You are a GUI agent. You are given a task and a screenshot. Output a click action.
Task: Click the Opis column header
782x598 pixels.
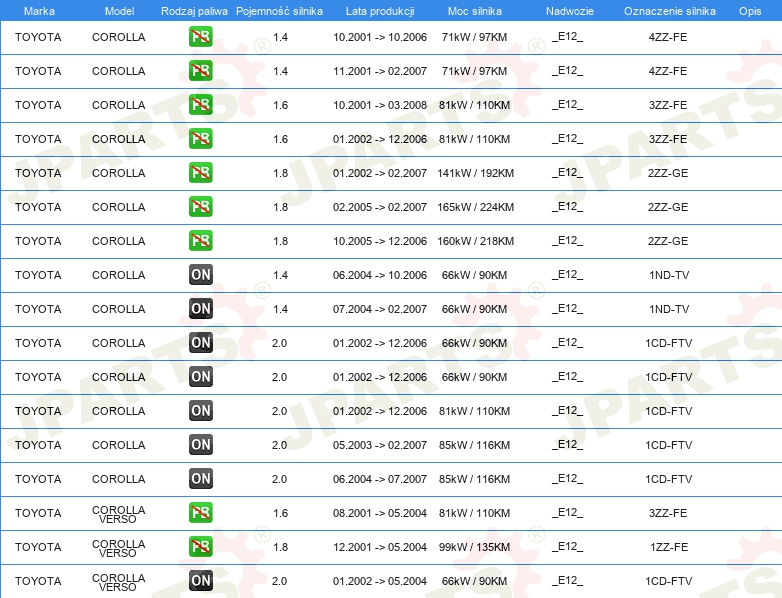(750, 11)
